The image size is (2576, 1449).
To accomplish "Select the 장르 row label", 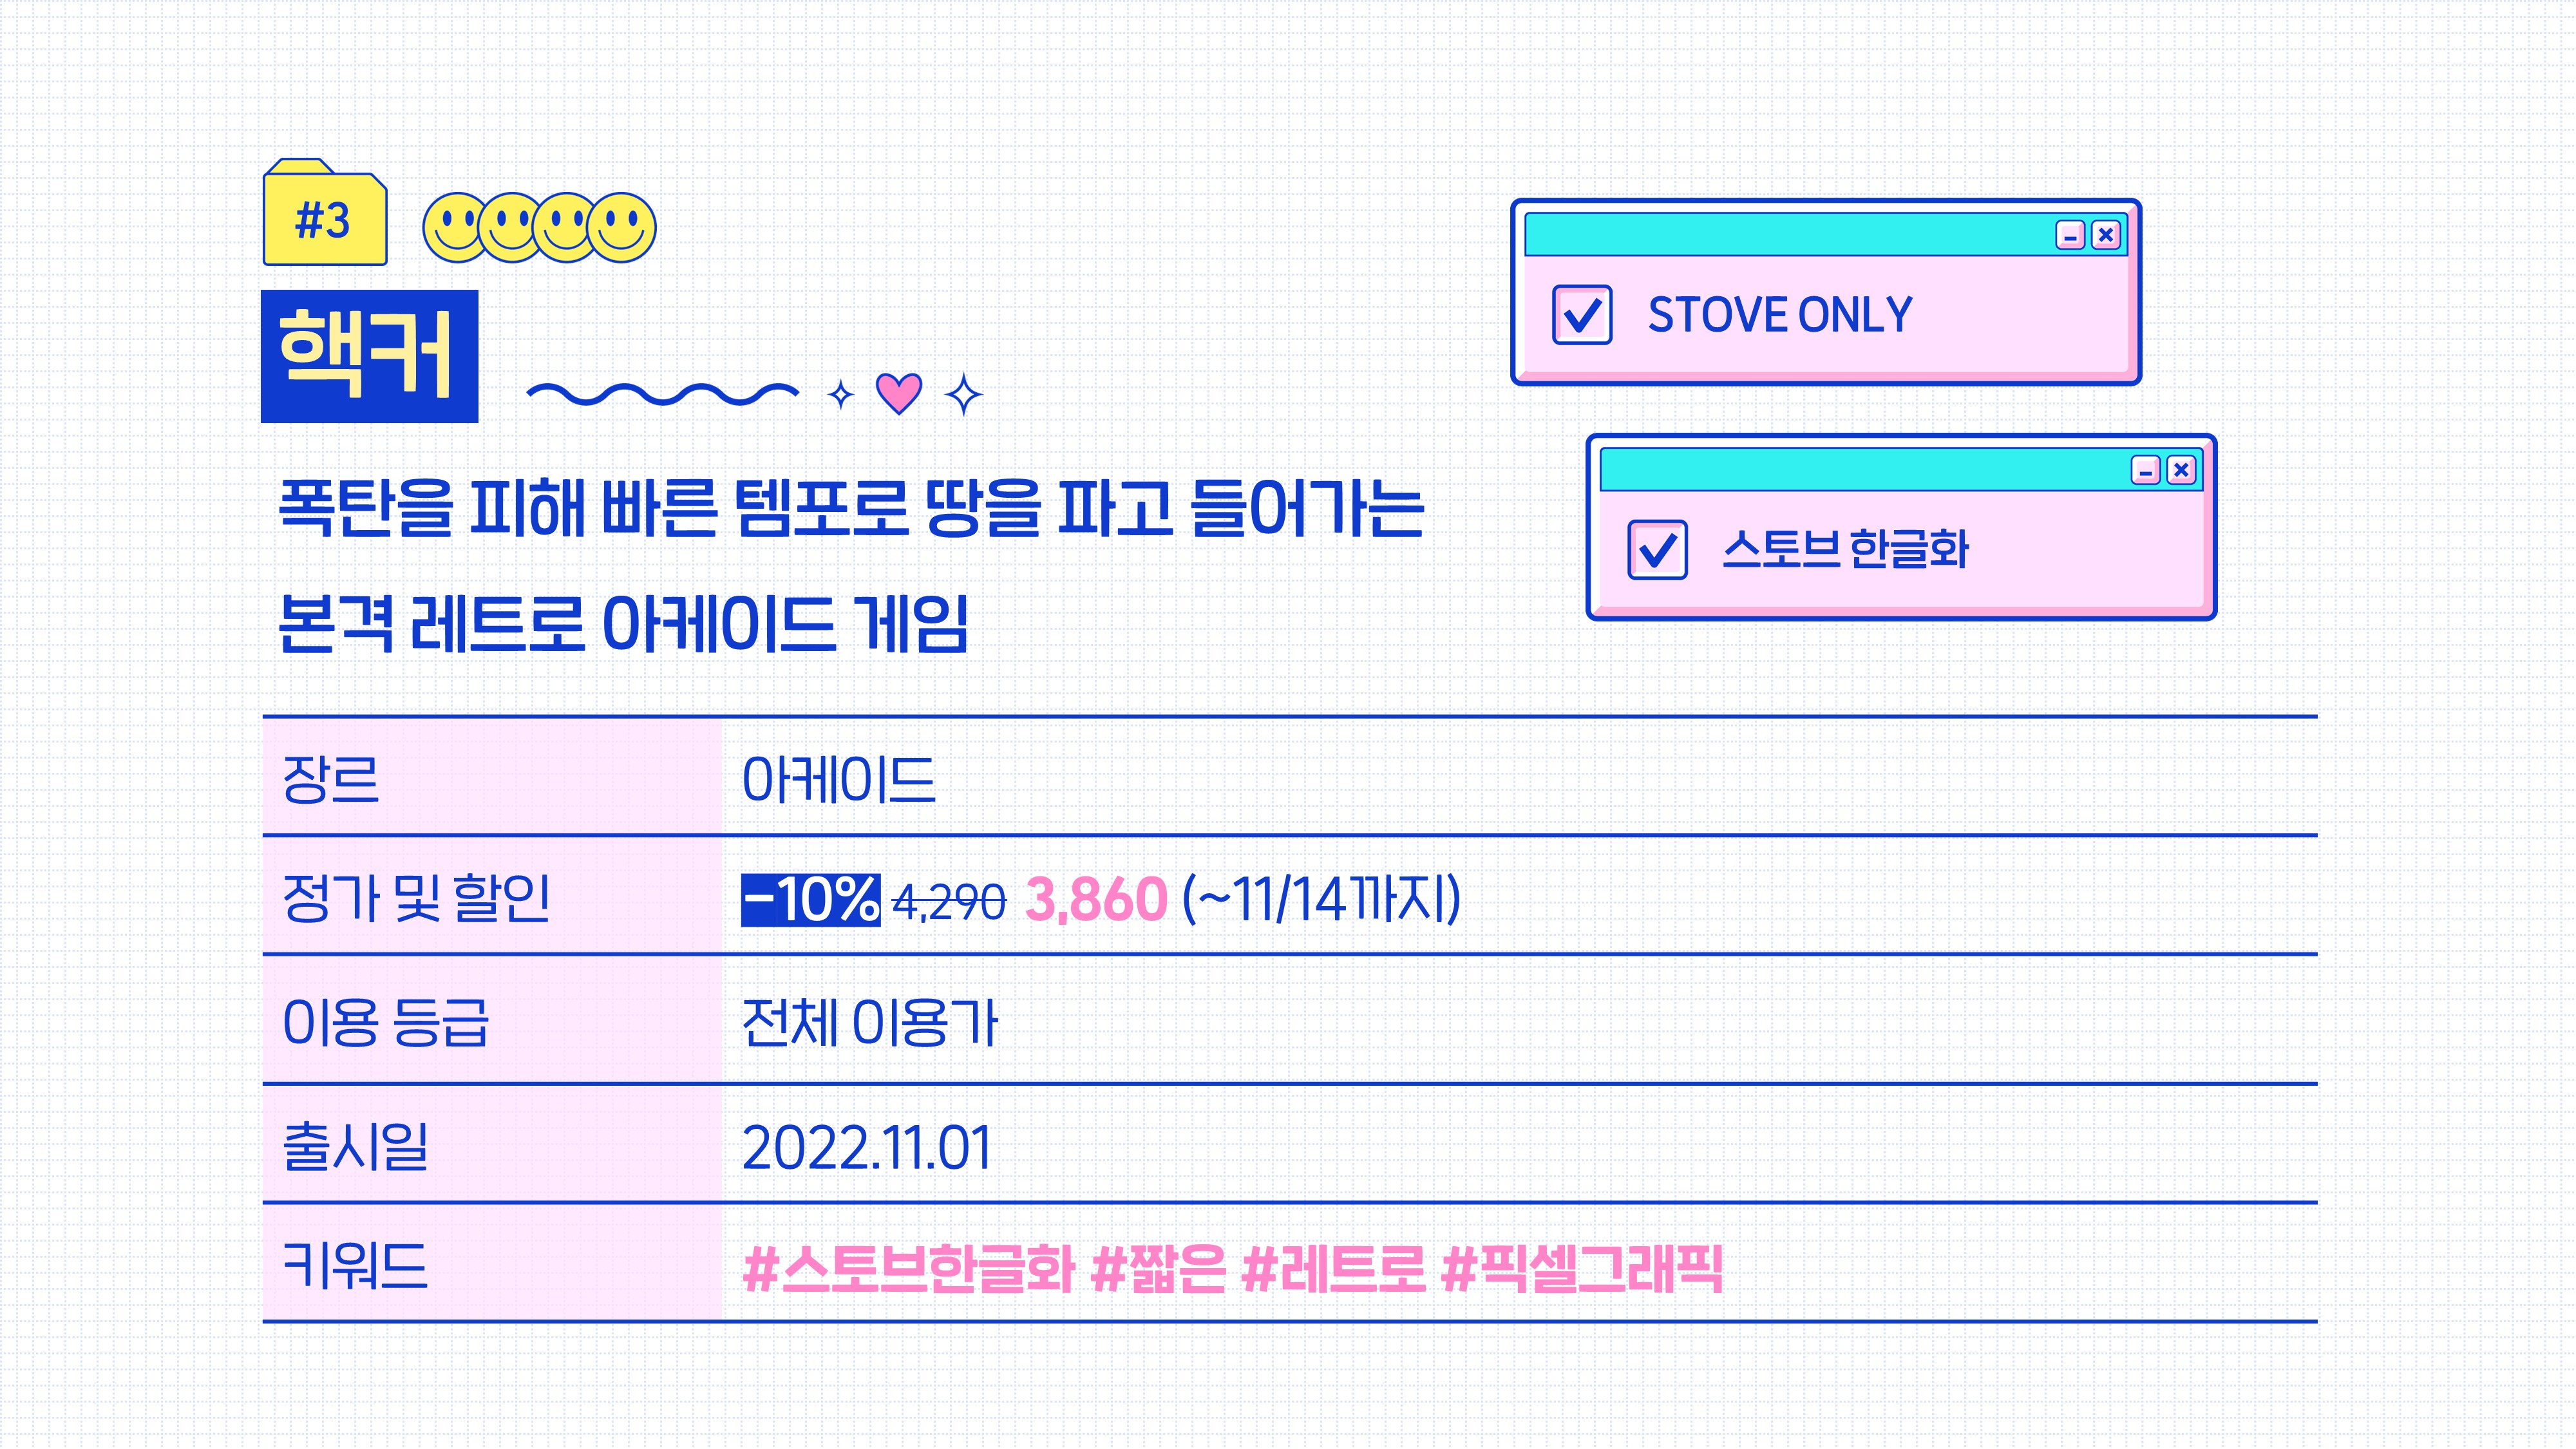I will [331, 779].
